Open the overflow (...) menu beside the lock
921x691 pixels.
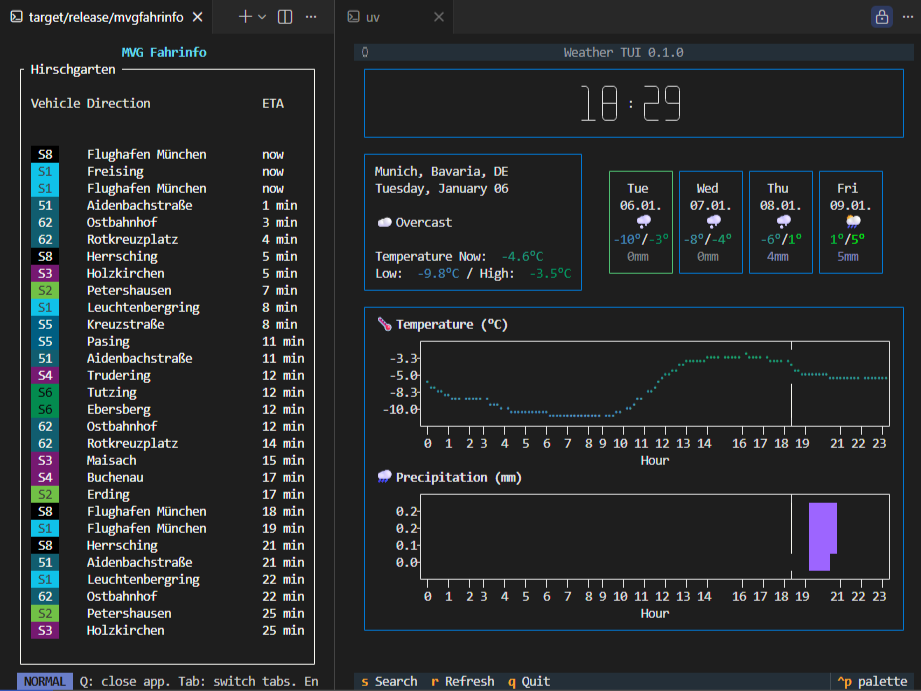click(906, 17)
